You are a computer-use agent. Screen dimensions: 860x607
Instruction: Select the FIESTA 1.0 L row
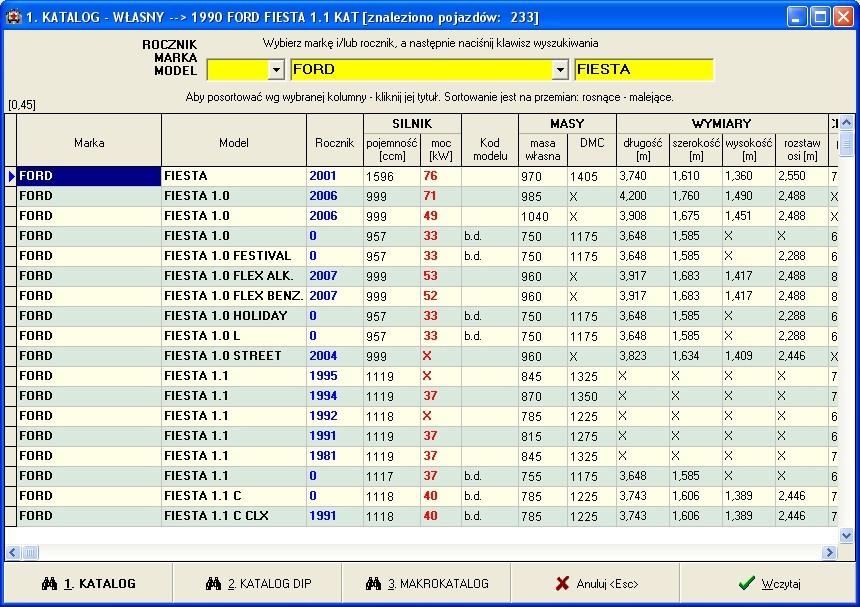421,336
